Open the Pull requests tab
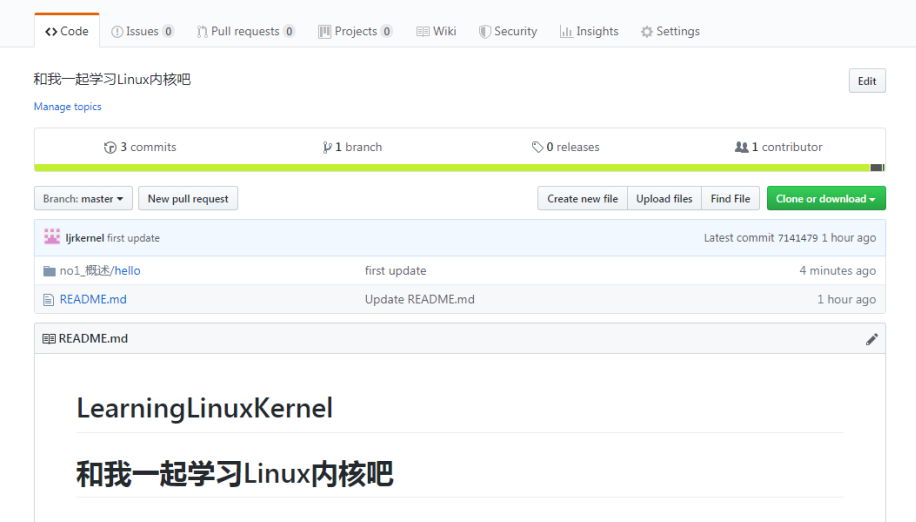 point(245,31)
